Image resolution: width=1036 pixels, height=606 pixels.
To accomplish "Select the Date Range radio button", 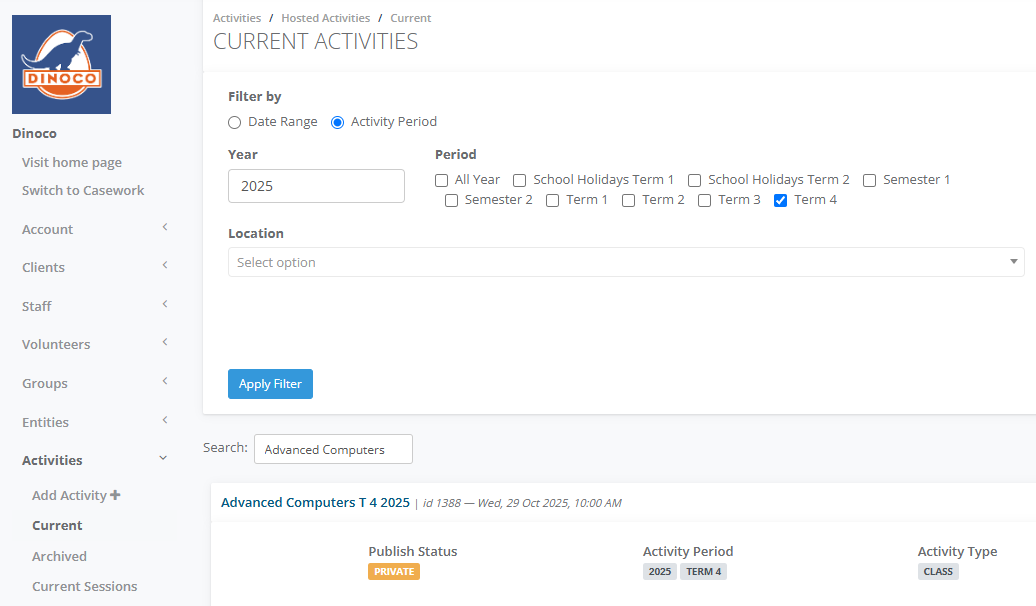I will tap(235, 122).
